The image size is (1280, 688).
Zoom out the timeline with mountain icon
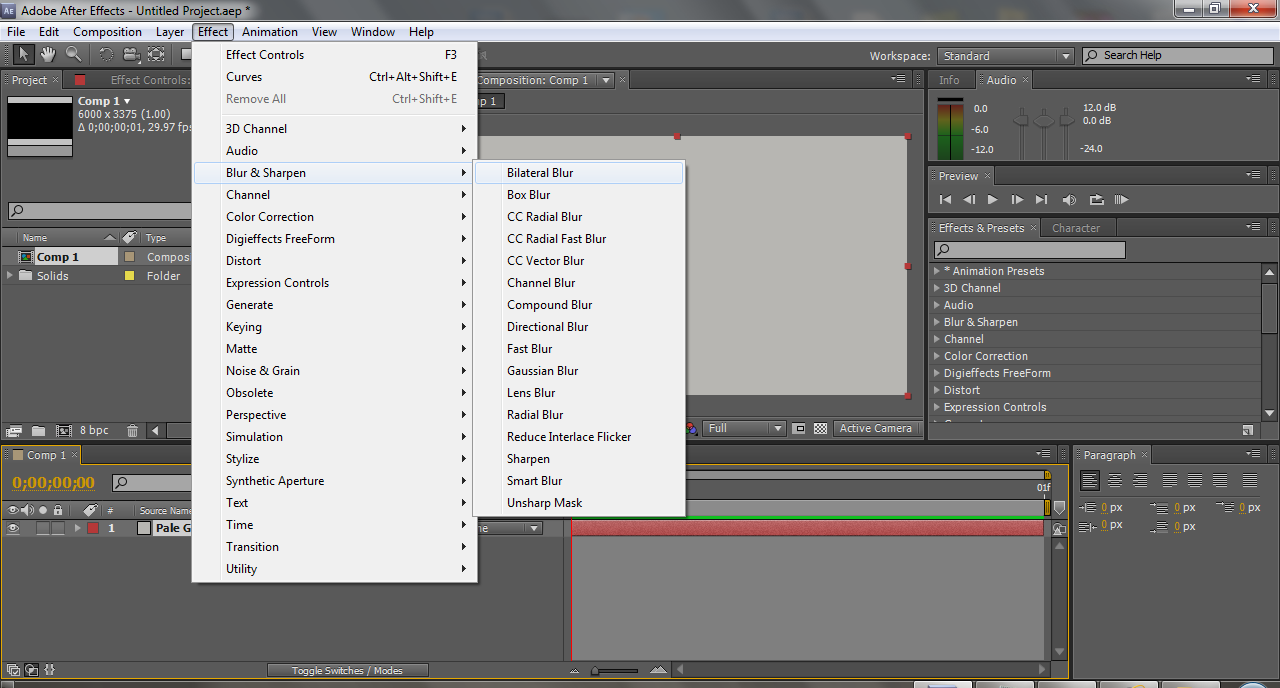point(575,670)
